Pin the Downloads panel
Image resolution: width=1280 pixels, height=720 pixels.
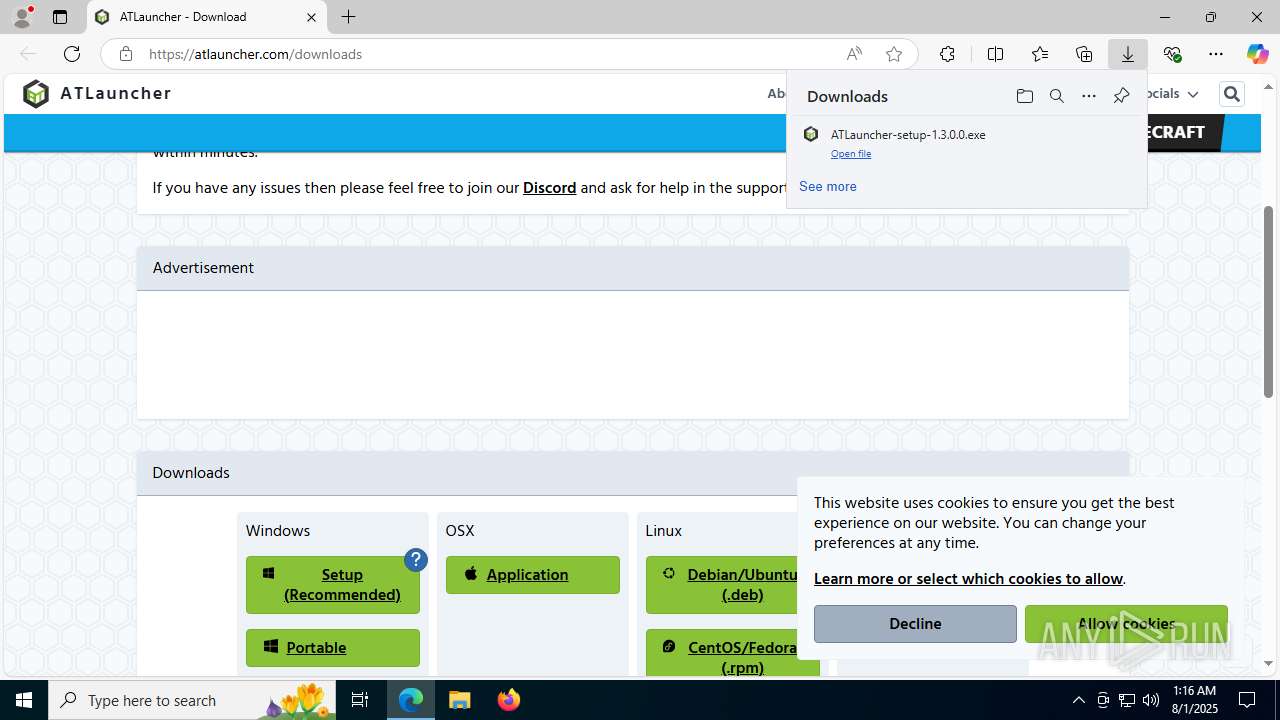click(x=1121, y=96)
